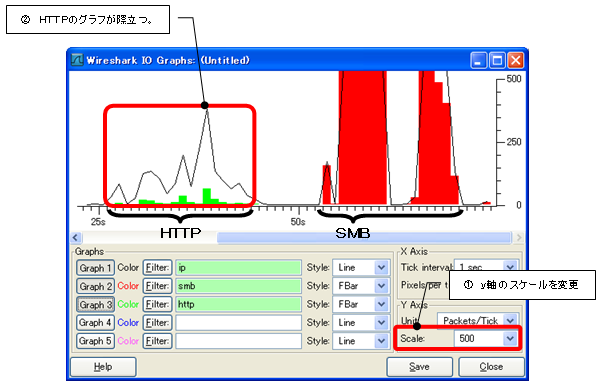This screenshot has height=384, width=599.
Task: Click graph scrollbar left arrow
Action: tap(76, 238)
